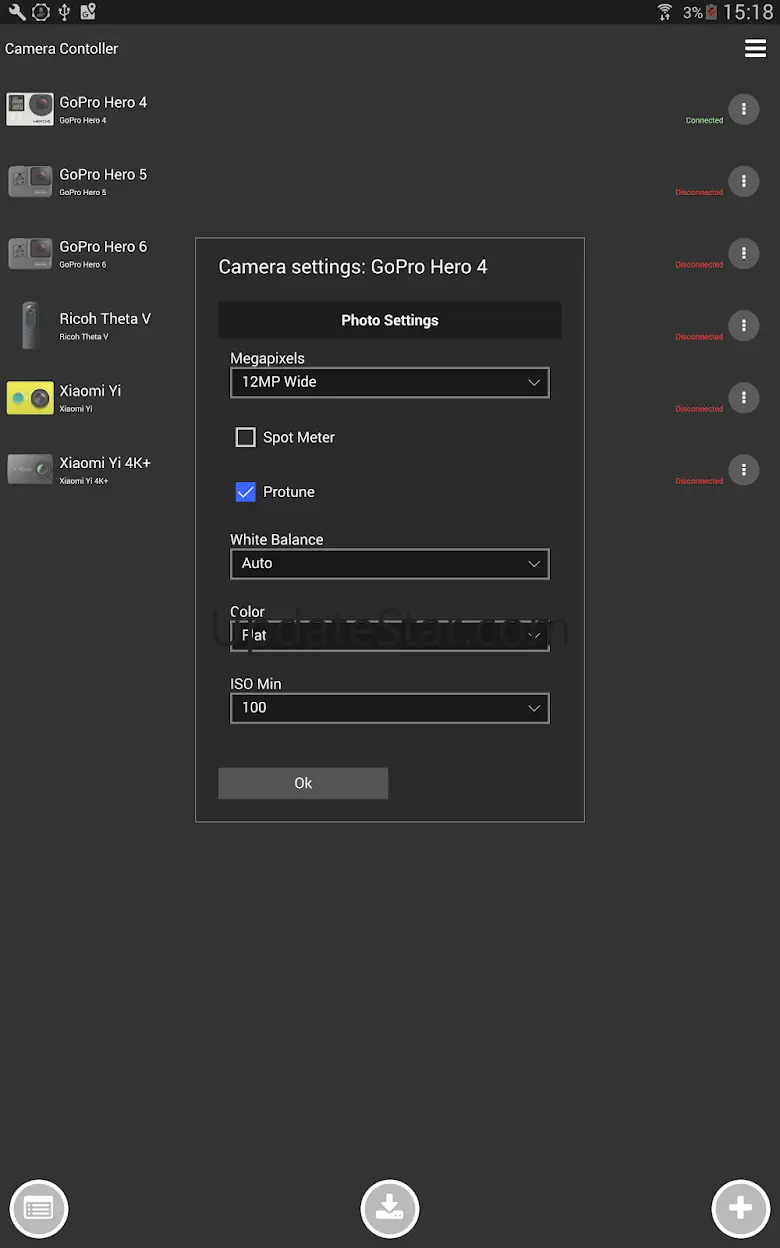Select the GoPro Hero 4 camera thumbnail
Image resolution: width=780 pixels, height=1248 pixels.
coord(30,109)
